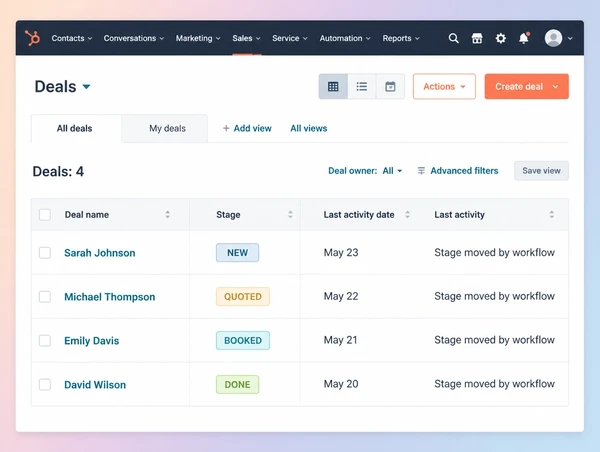This screenshot has height=452, width=600.
Task: Open the Deals title dropdown arrow
Action: pyautogui.click(x=86, y=86)
